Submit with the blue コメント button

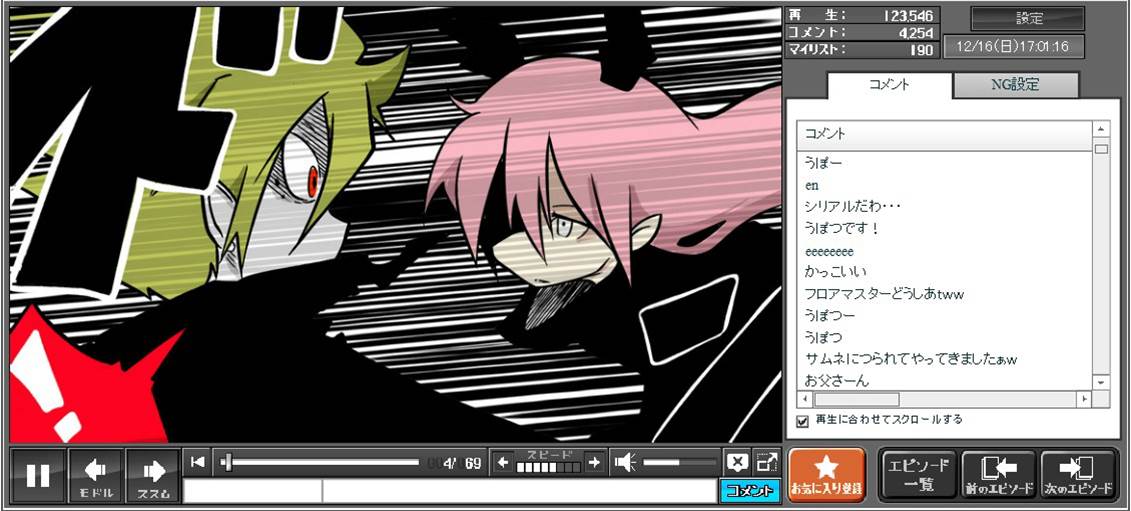coord(749,490)
